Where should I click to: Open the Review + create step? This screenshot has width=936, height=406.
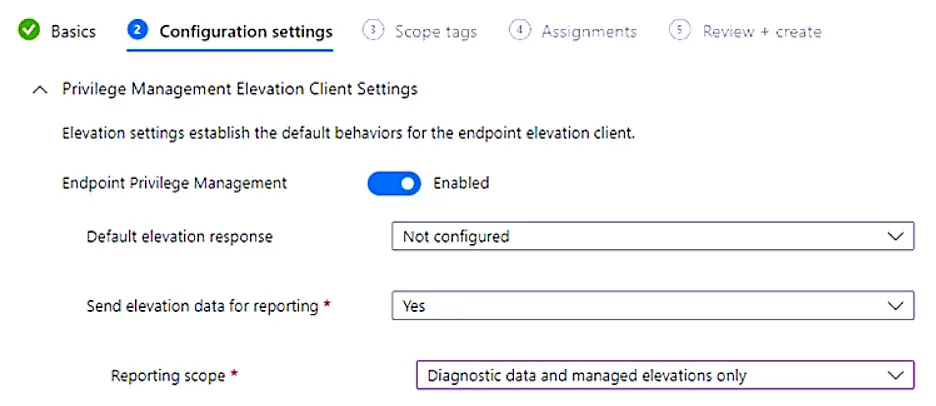(762, 31)
